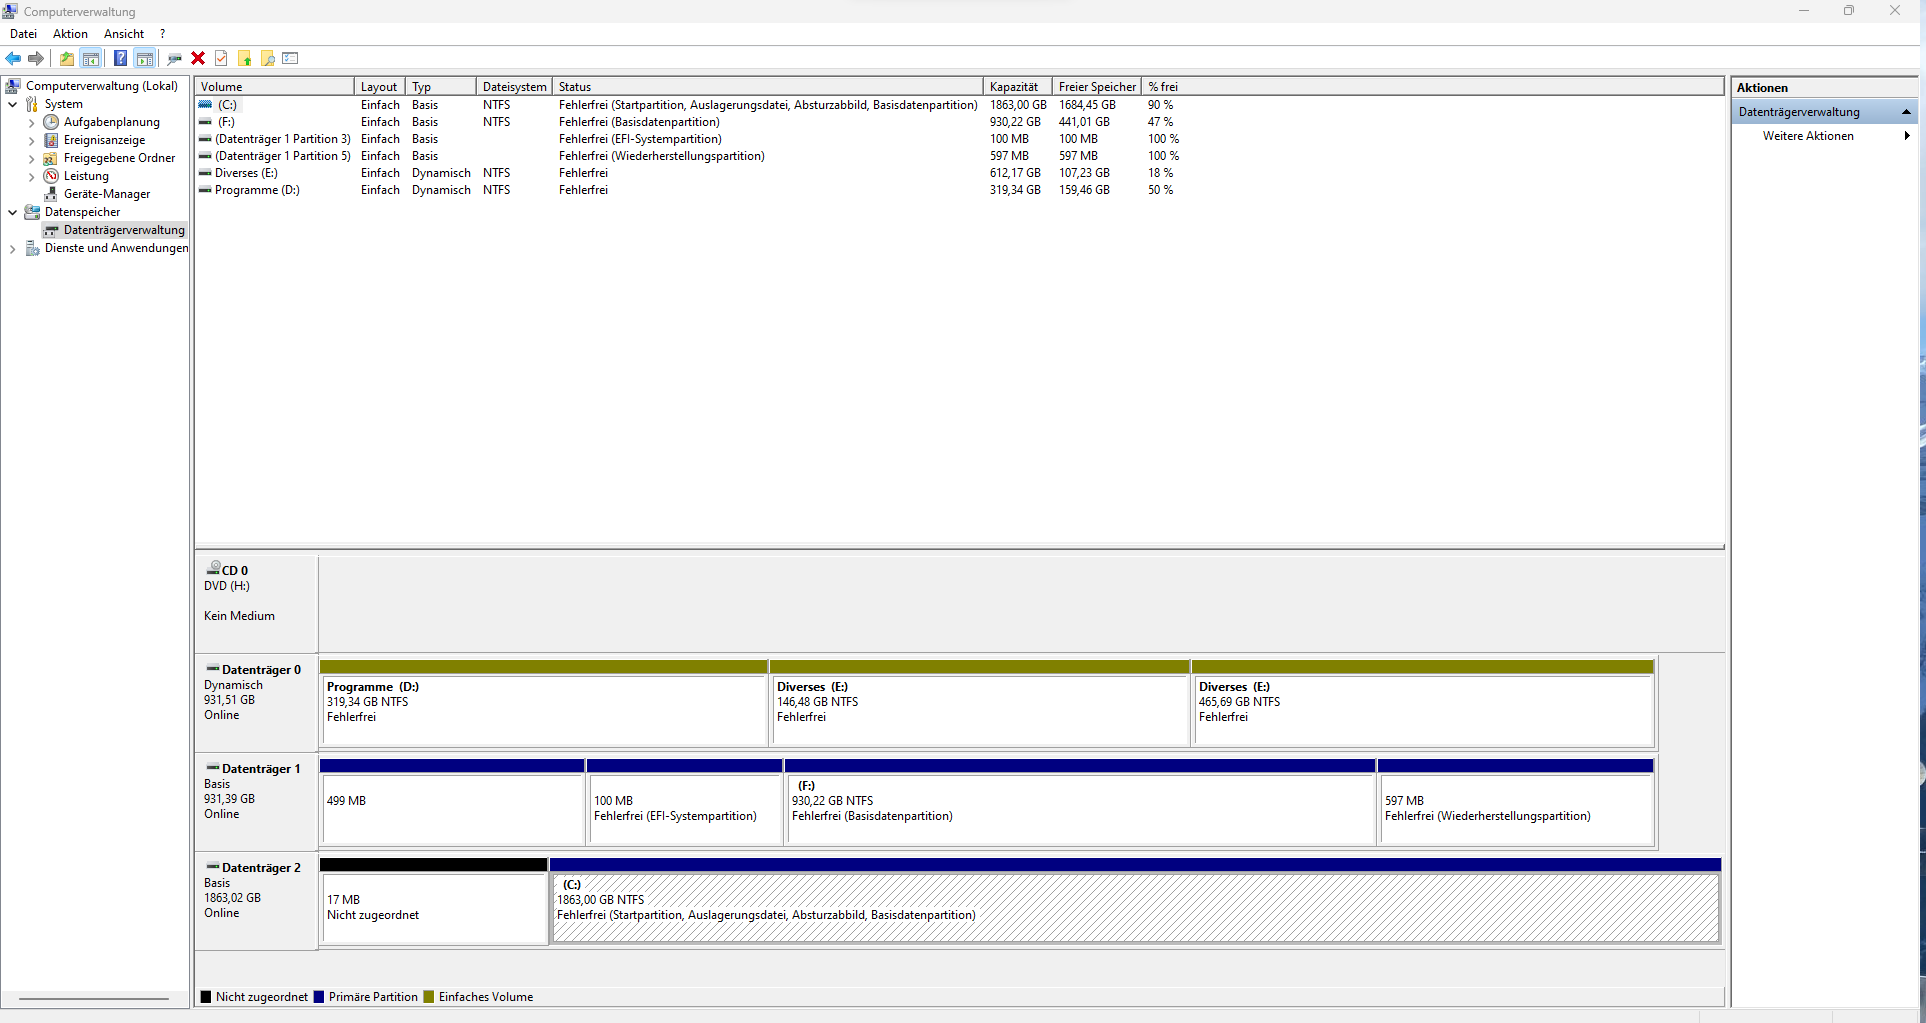Click the checklist view settings toolbar icon

click(x=291, y=59)
